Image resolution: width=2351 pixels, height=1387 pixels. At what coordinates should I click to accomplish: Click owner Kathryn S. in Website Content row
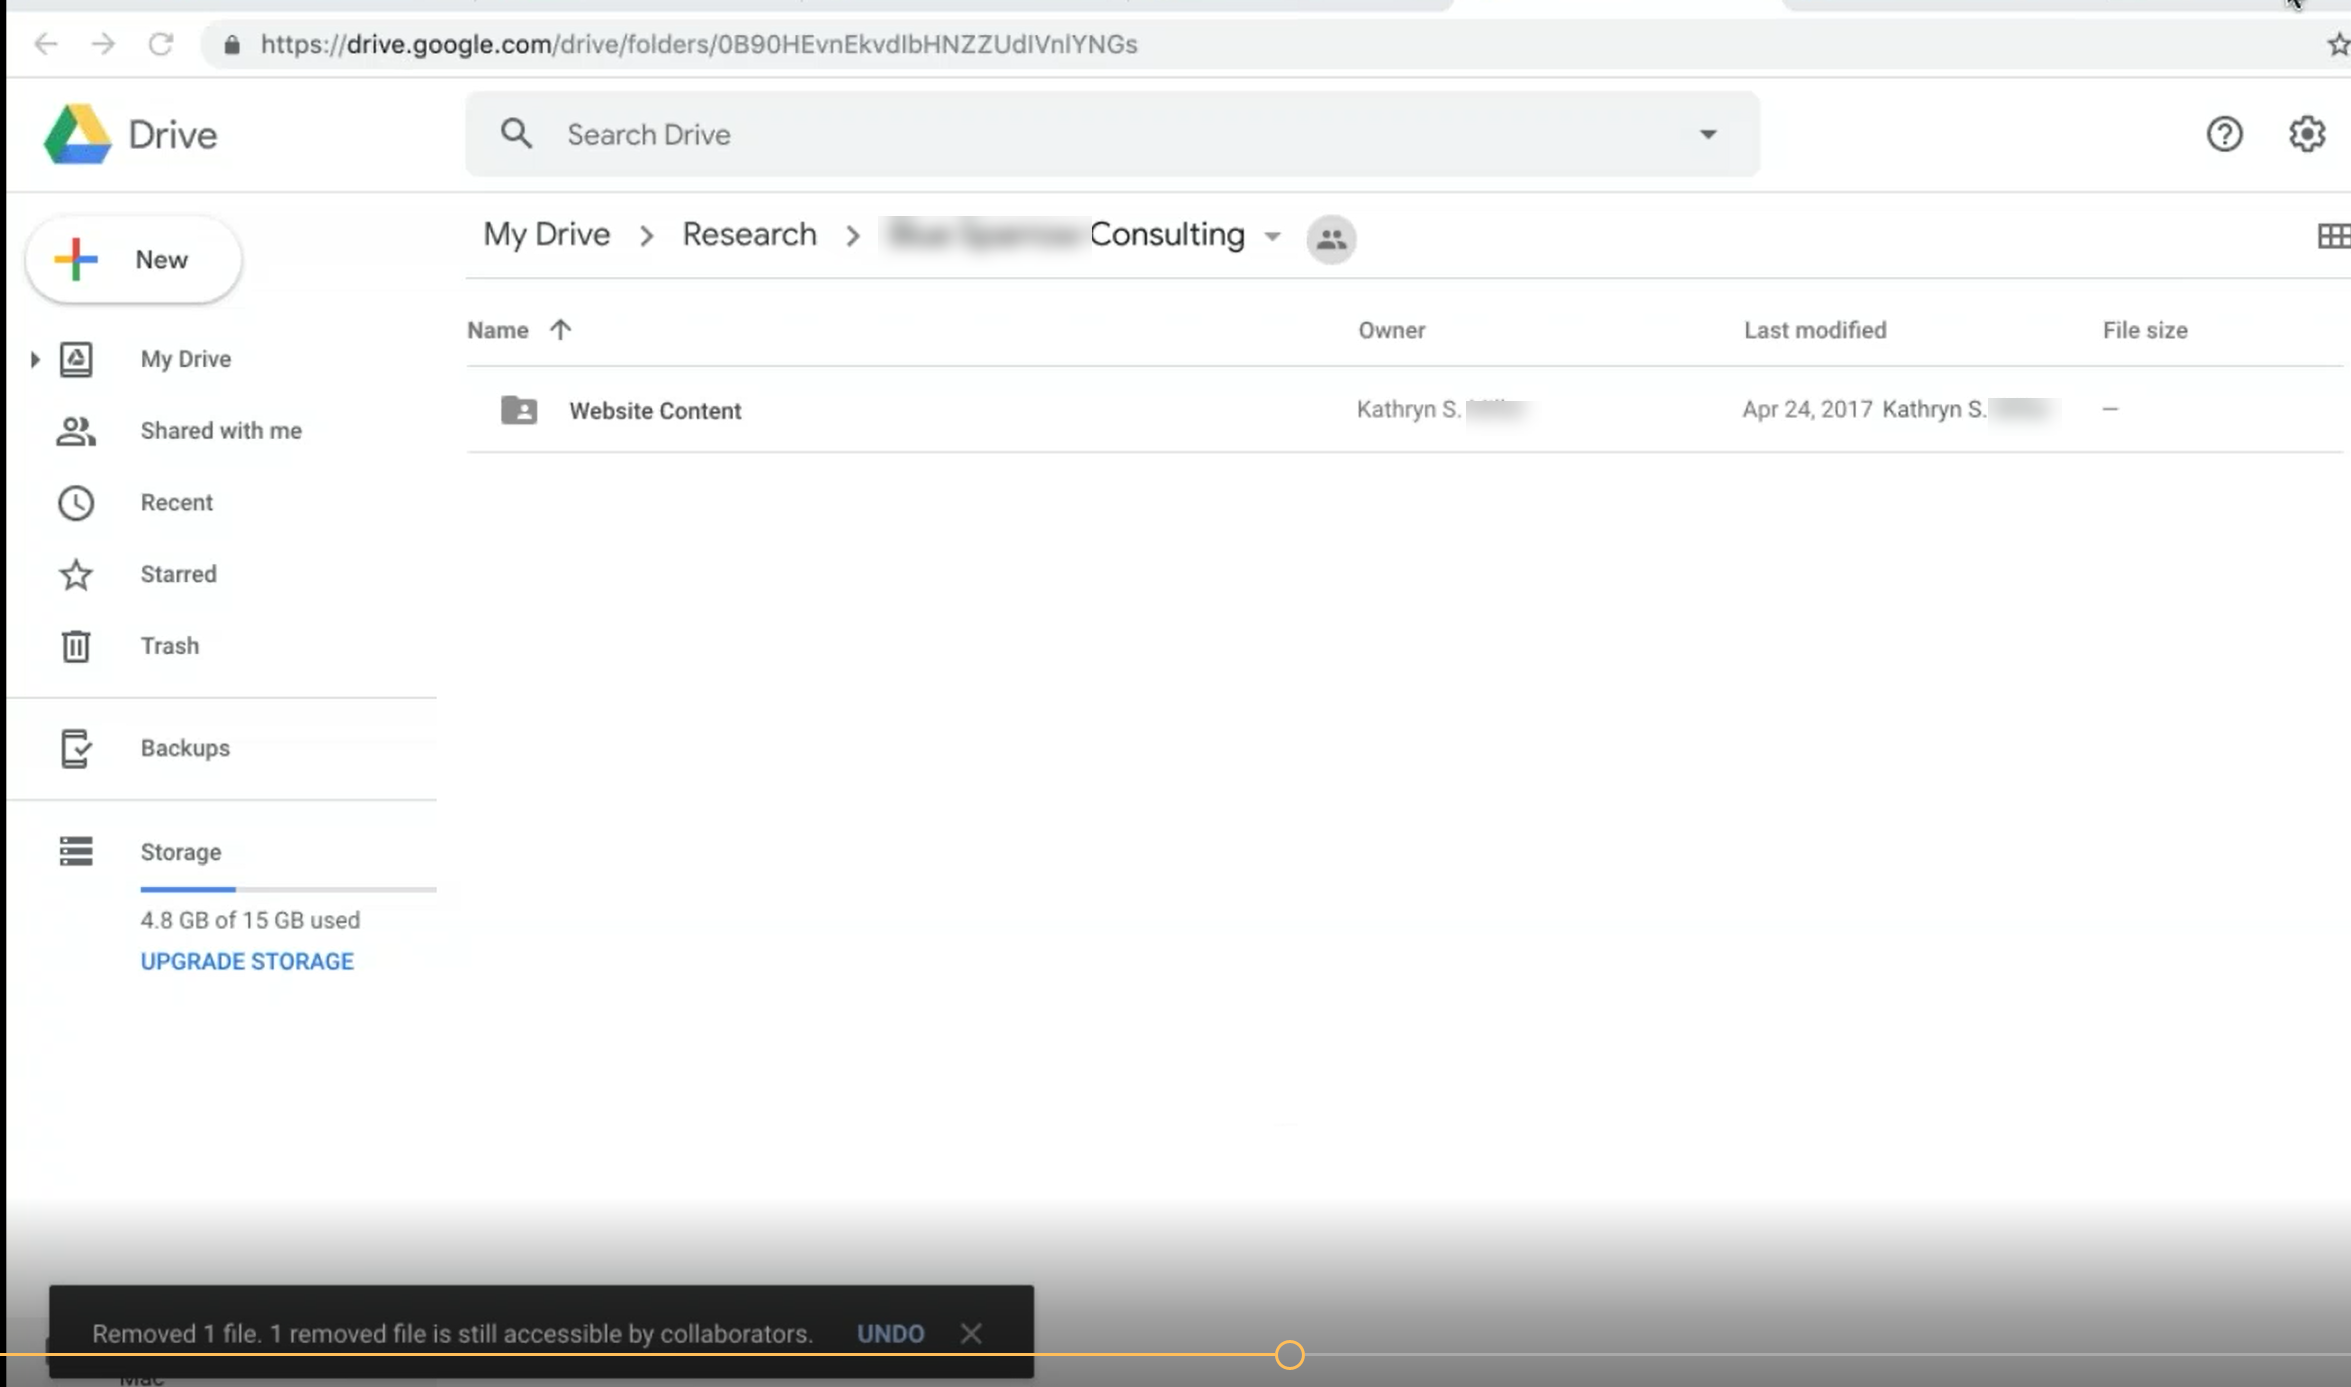tap(1408, 409)
